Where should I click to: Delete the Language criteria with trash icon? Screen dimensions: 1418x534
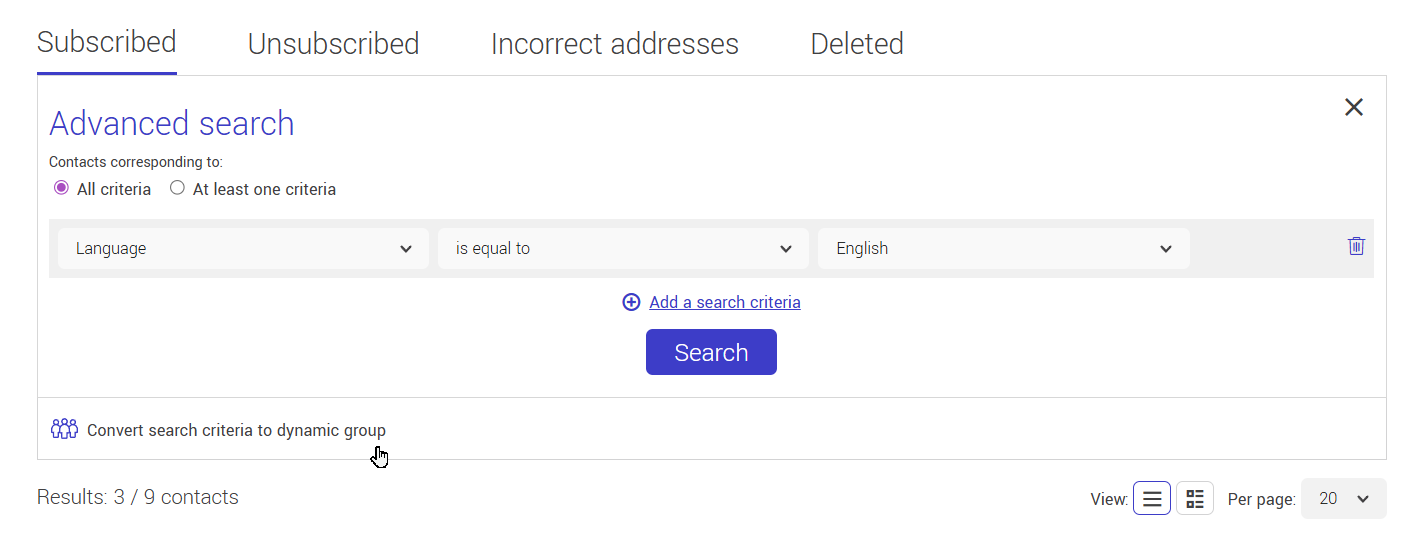[x=1356, y=246]
